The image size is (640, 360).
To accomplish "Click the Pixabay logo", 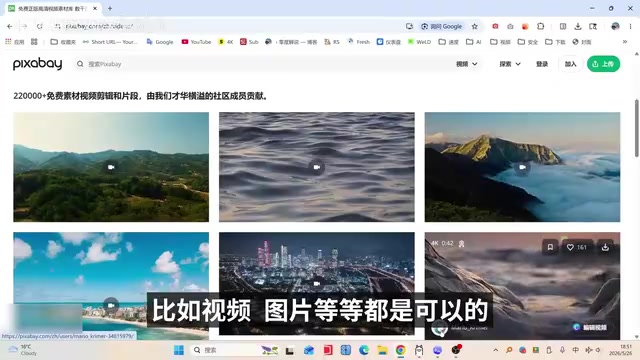I will 37,64.
